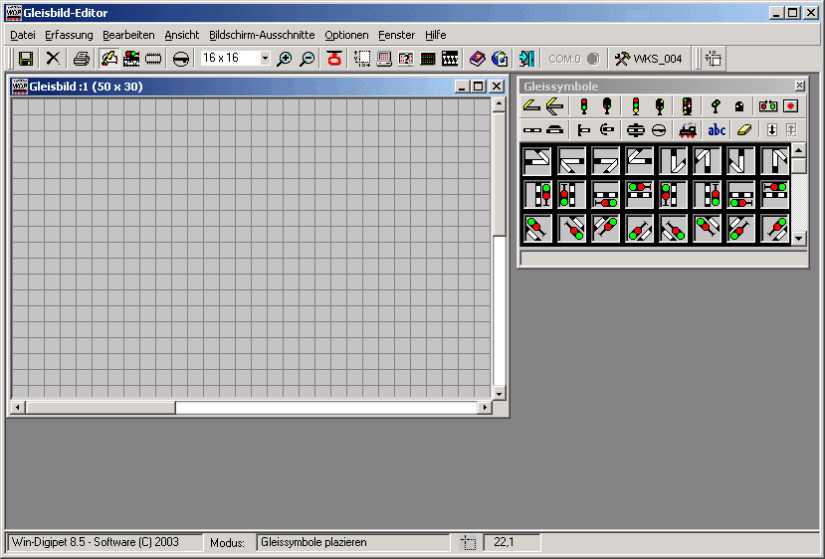The image size is (825, 559).
Task: Select the single red dot button category
Action: pyautogui.click(x=791, y=106)
